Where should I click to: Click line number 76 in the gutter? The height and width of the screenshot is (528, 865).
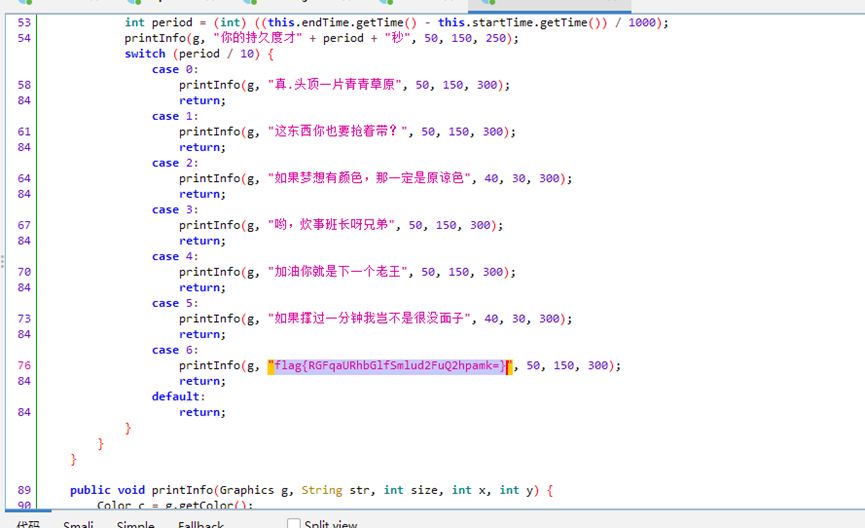pyautogui.click(x=24, y=366)
